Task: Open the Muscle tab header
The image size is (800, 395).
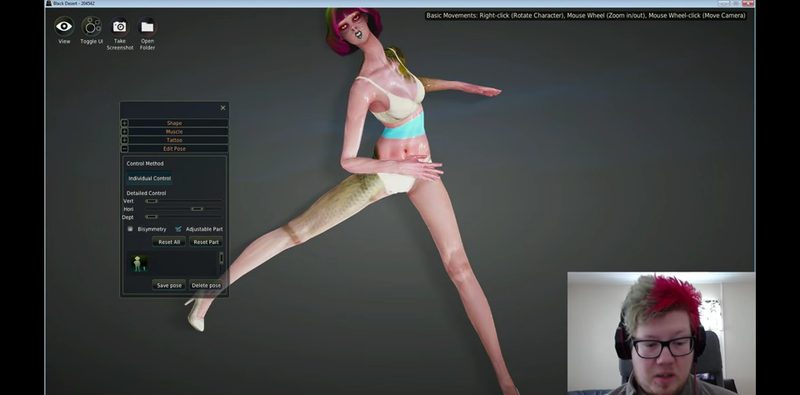Action: 174,132
